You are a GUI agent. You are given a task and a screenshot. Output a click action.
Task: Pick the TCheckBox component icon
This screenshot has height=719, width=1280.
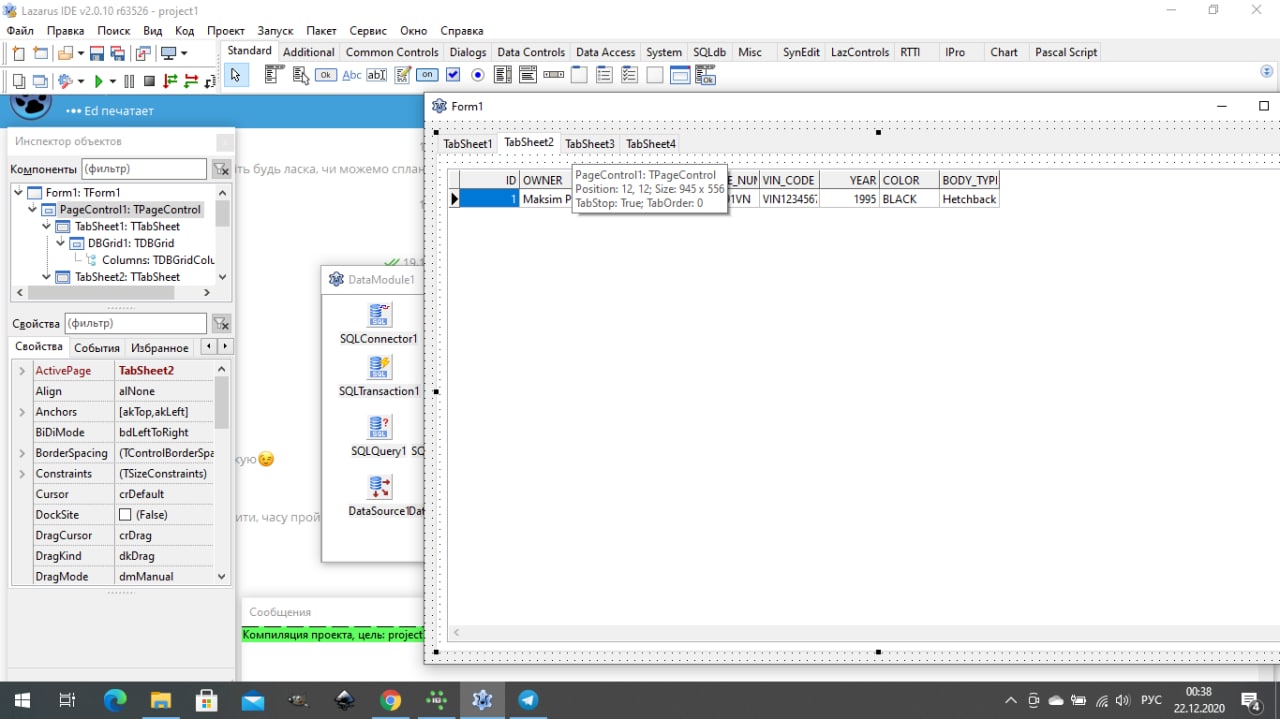click(453, 75)
